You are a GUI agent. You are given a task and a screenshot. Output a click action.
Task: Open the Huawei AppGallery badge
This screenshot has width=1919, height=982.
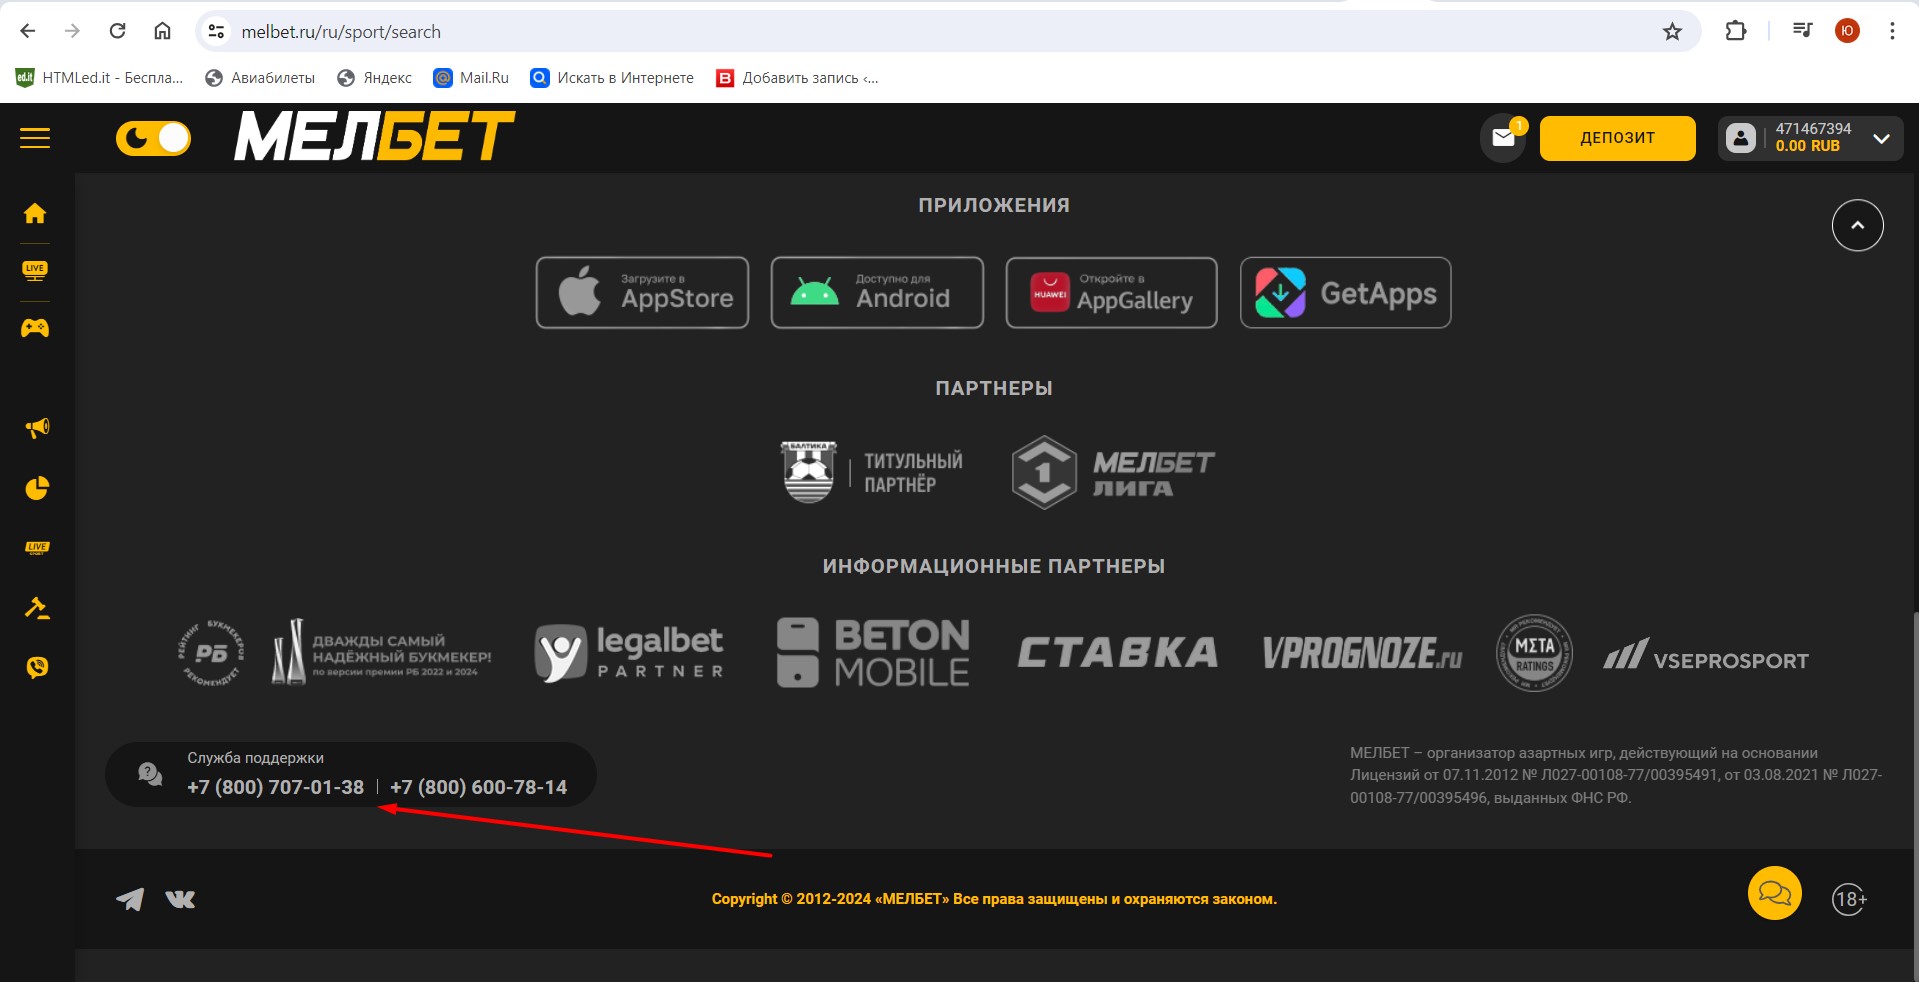pos(1111,293)
